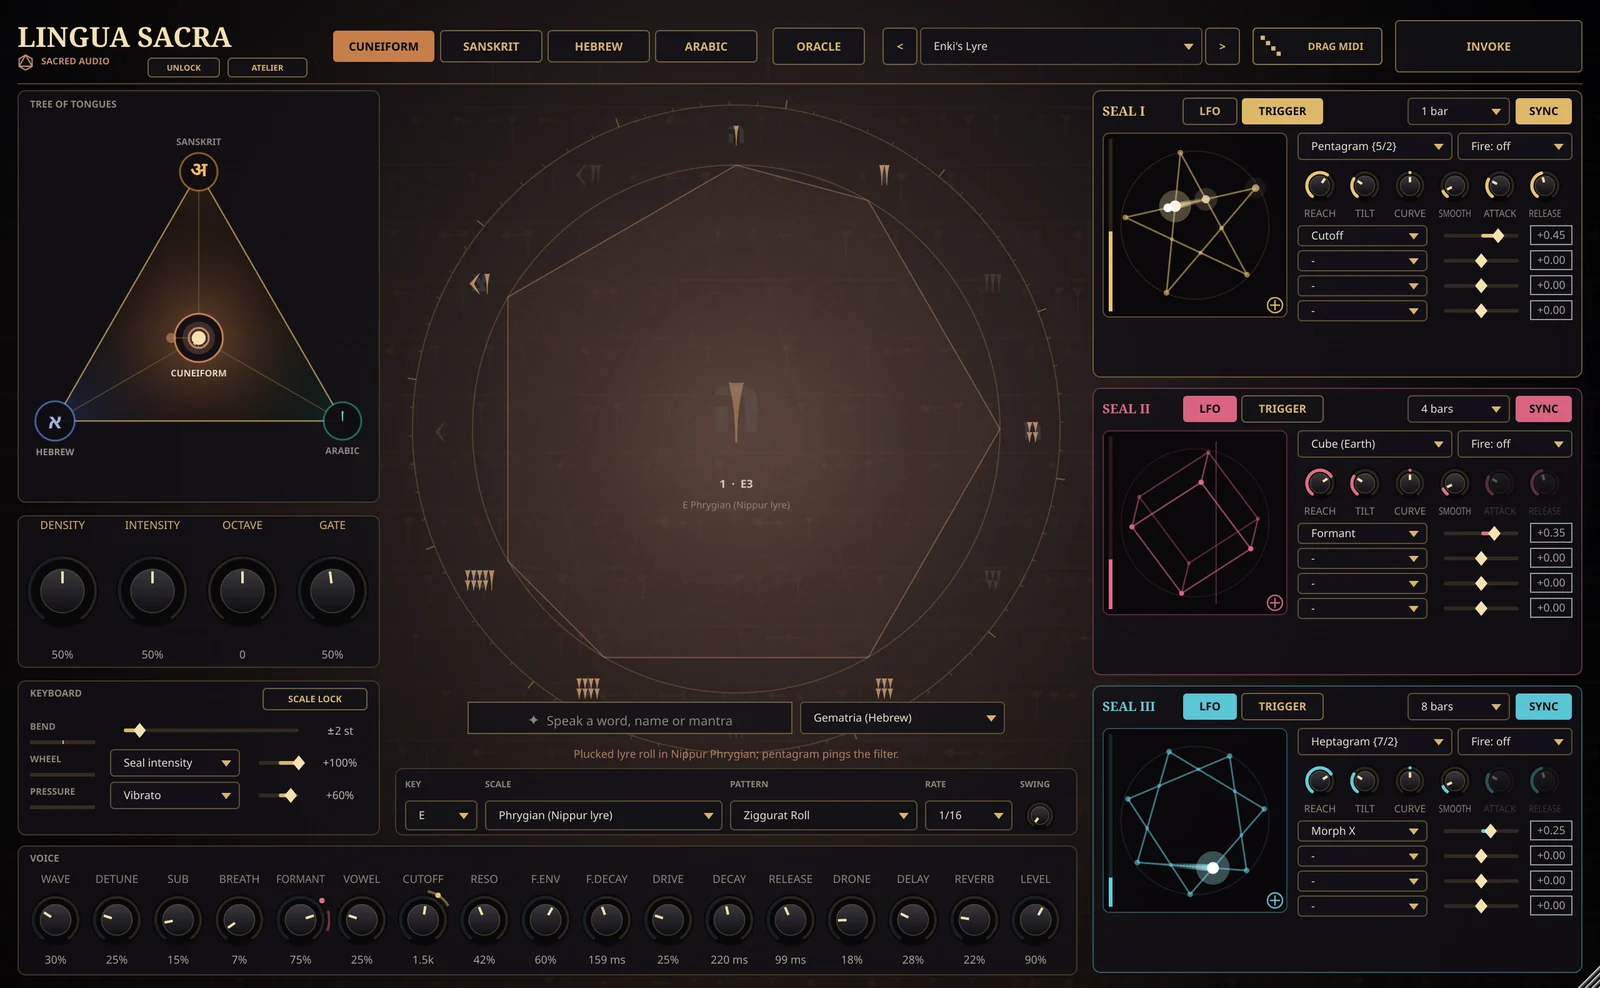This screenshot has height=988, width=1600.
Task: Click the Reverb knob
Action: coord(974,920)
